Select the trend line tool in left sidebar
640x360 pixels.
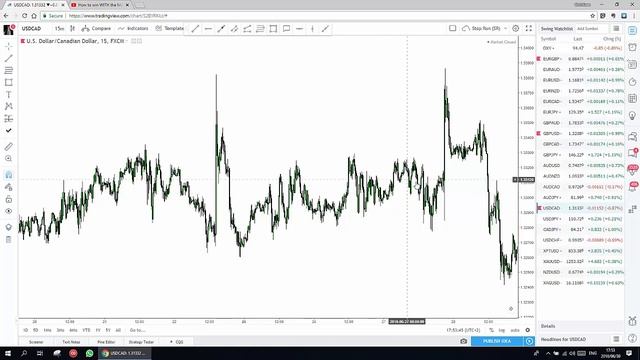pos(9,58)
